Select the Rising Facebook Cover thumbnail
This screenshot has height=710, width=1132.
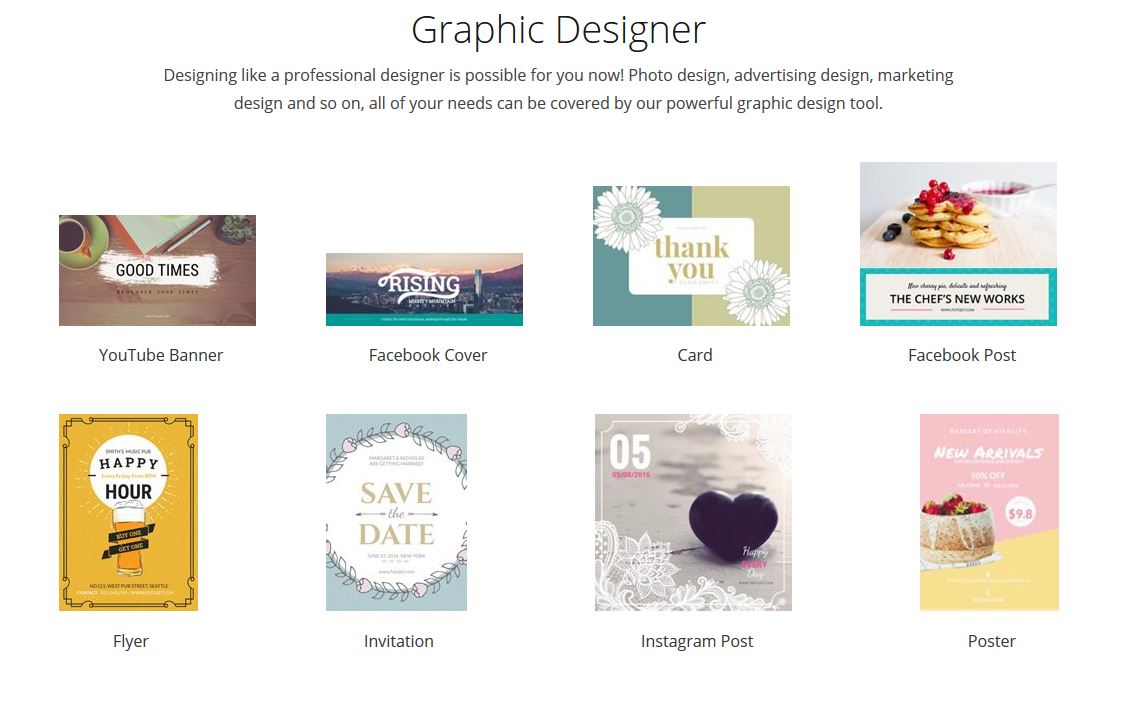424,289
